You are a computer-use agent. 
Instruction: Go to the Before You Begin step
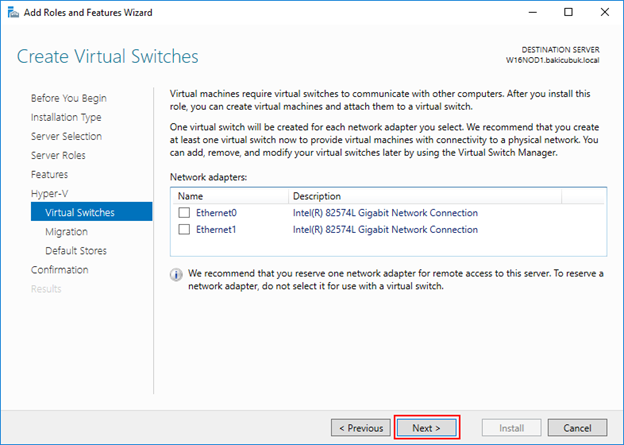(69, 98)
